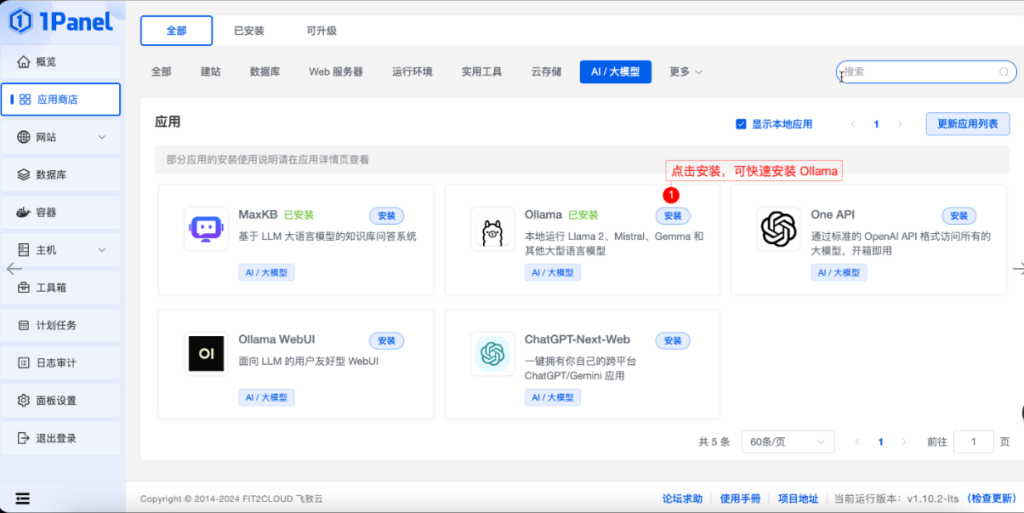
Task: Click the AI / 大模型 tag on MaxKB
Action: [266, 272]
